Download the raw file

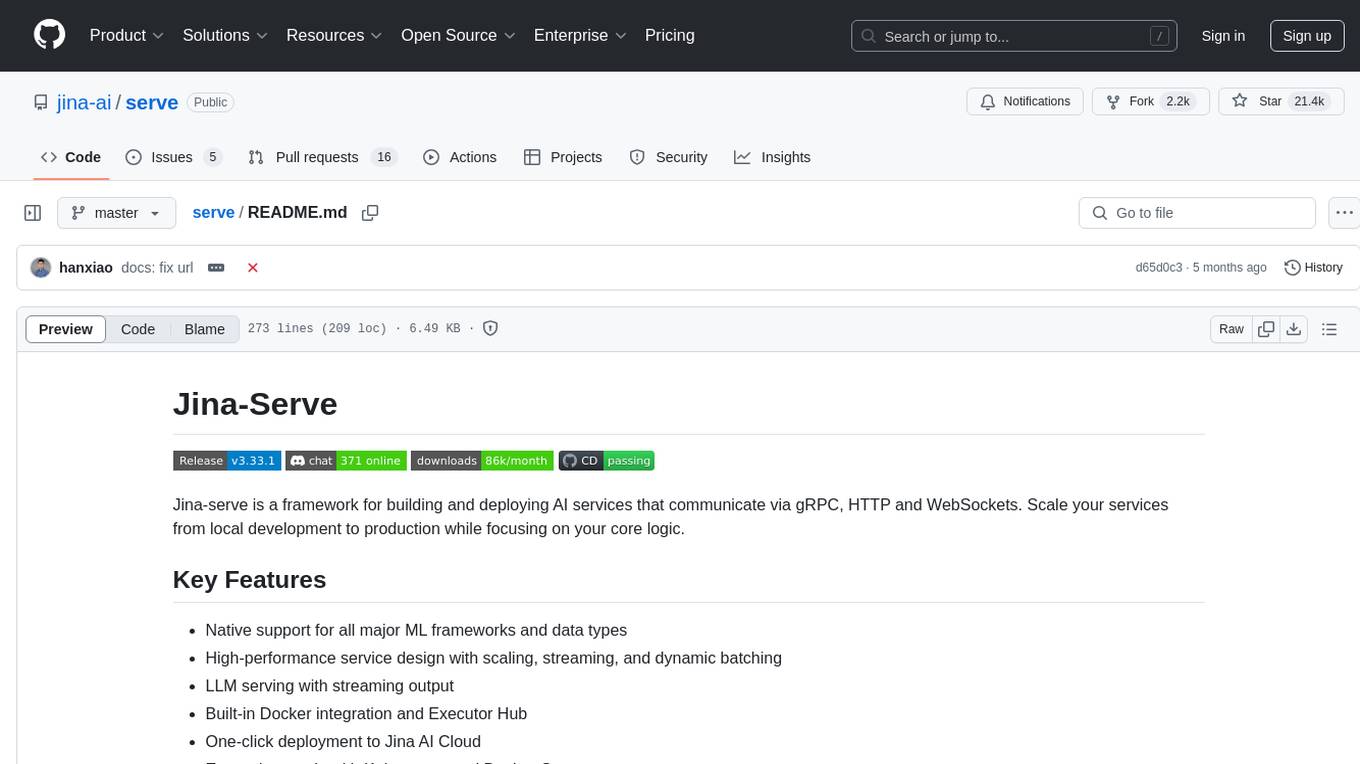click(x=1294, y=329)
